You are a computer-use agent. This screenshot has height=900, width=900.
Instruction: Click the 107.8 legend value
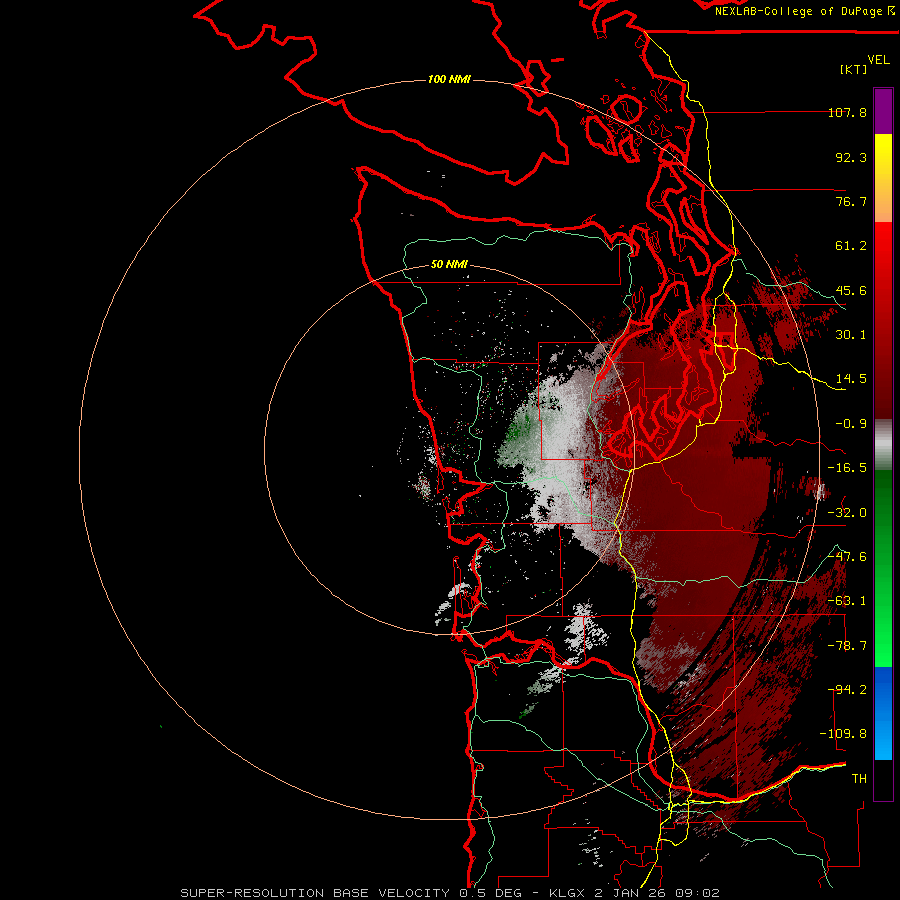[847, 112]
